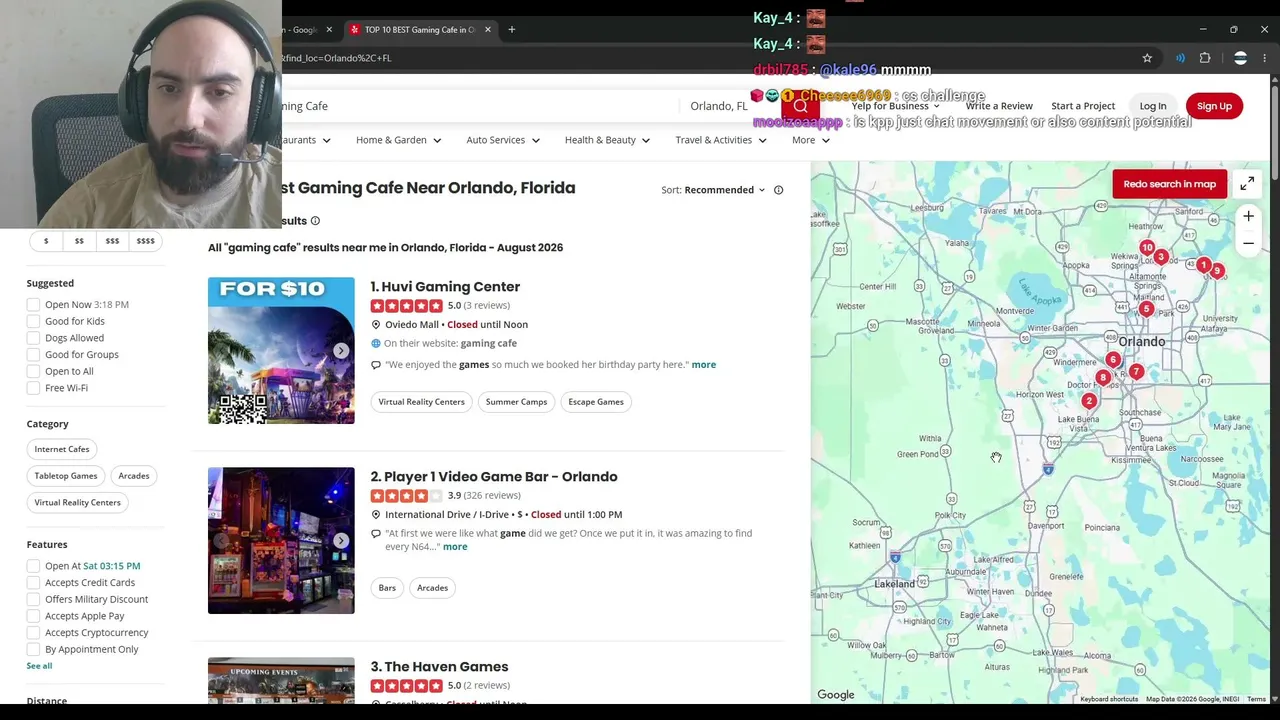Check the Dogs Allowed filter
Viewport: 1280px width, 720px height.
click(33, 338)
